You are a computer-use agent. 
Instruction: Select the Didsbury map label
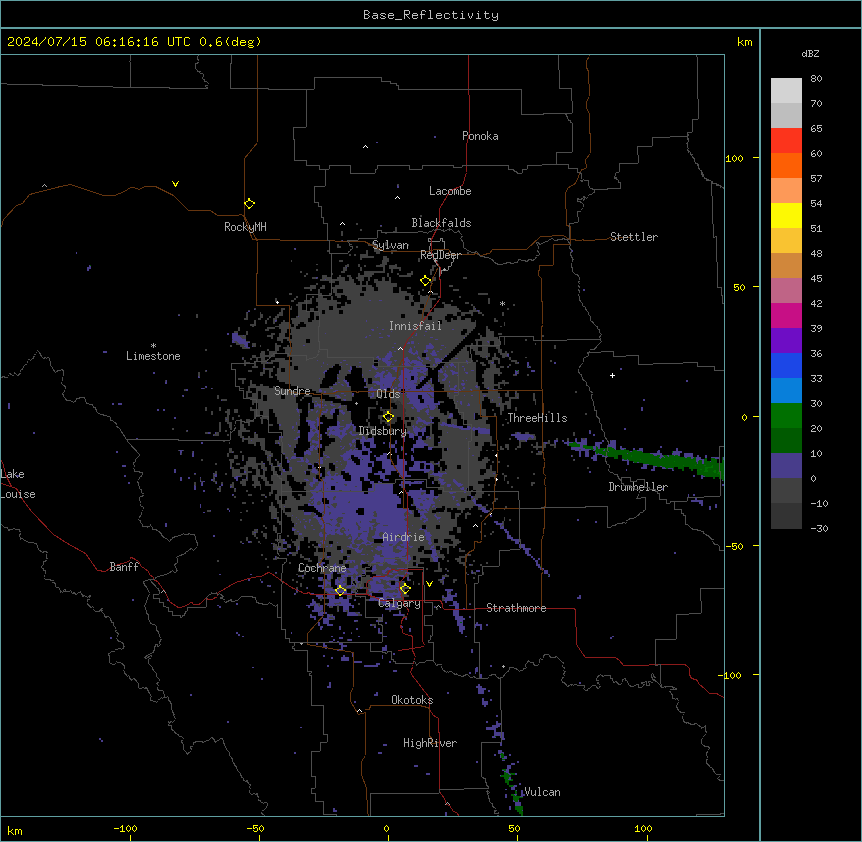coord(383,431)
